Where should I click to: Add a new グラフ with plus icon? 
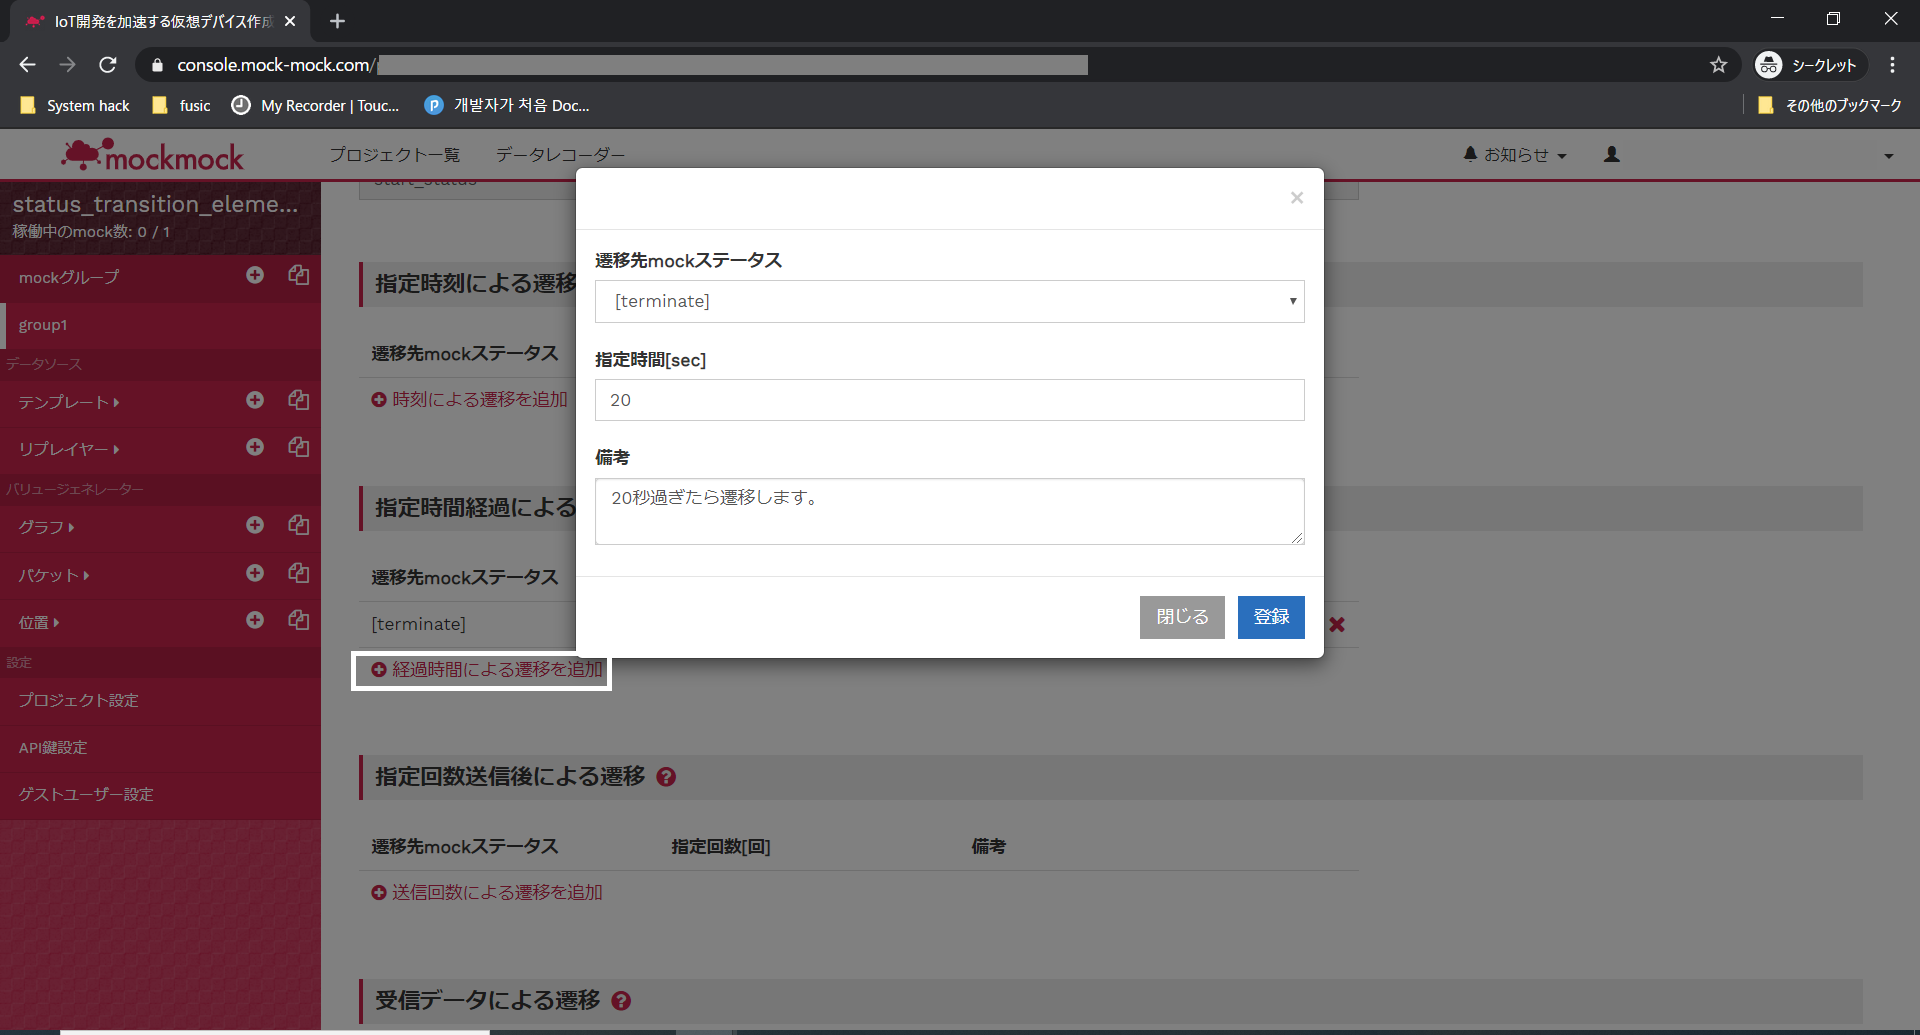click(x=255, y=525)
